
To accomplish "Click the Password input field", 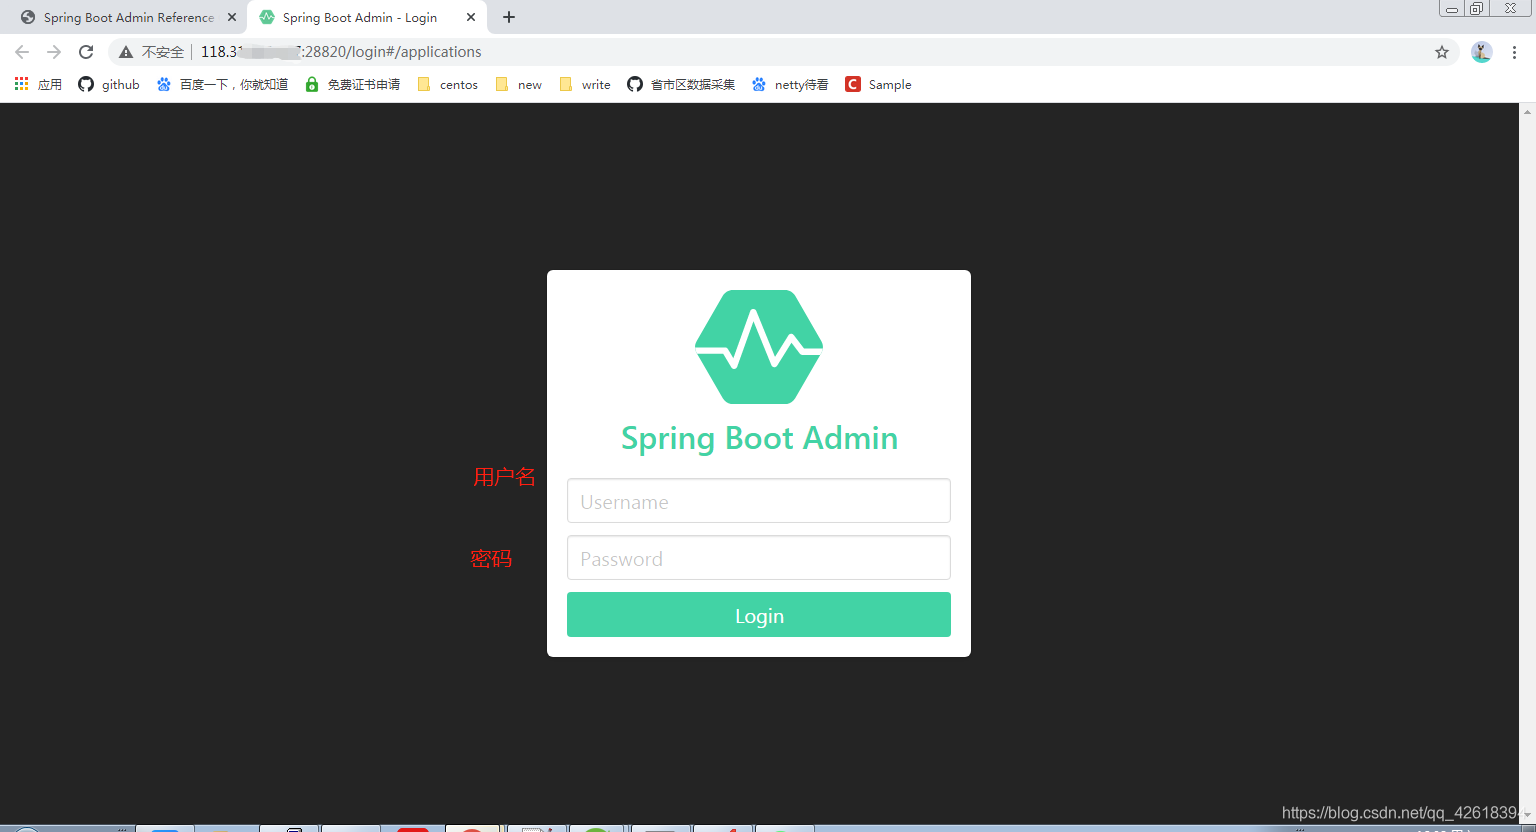I will (x=758, y=558).
